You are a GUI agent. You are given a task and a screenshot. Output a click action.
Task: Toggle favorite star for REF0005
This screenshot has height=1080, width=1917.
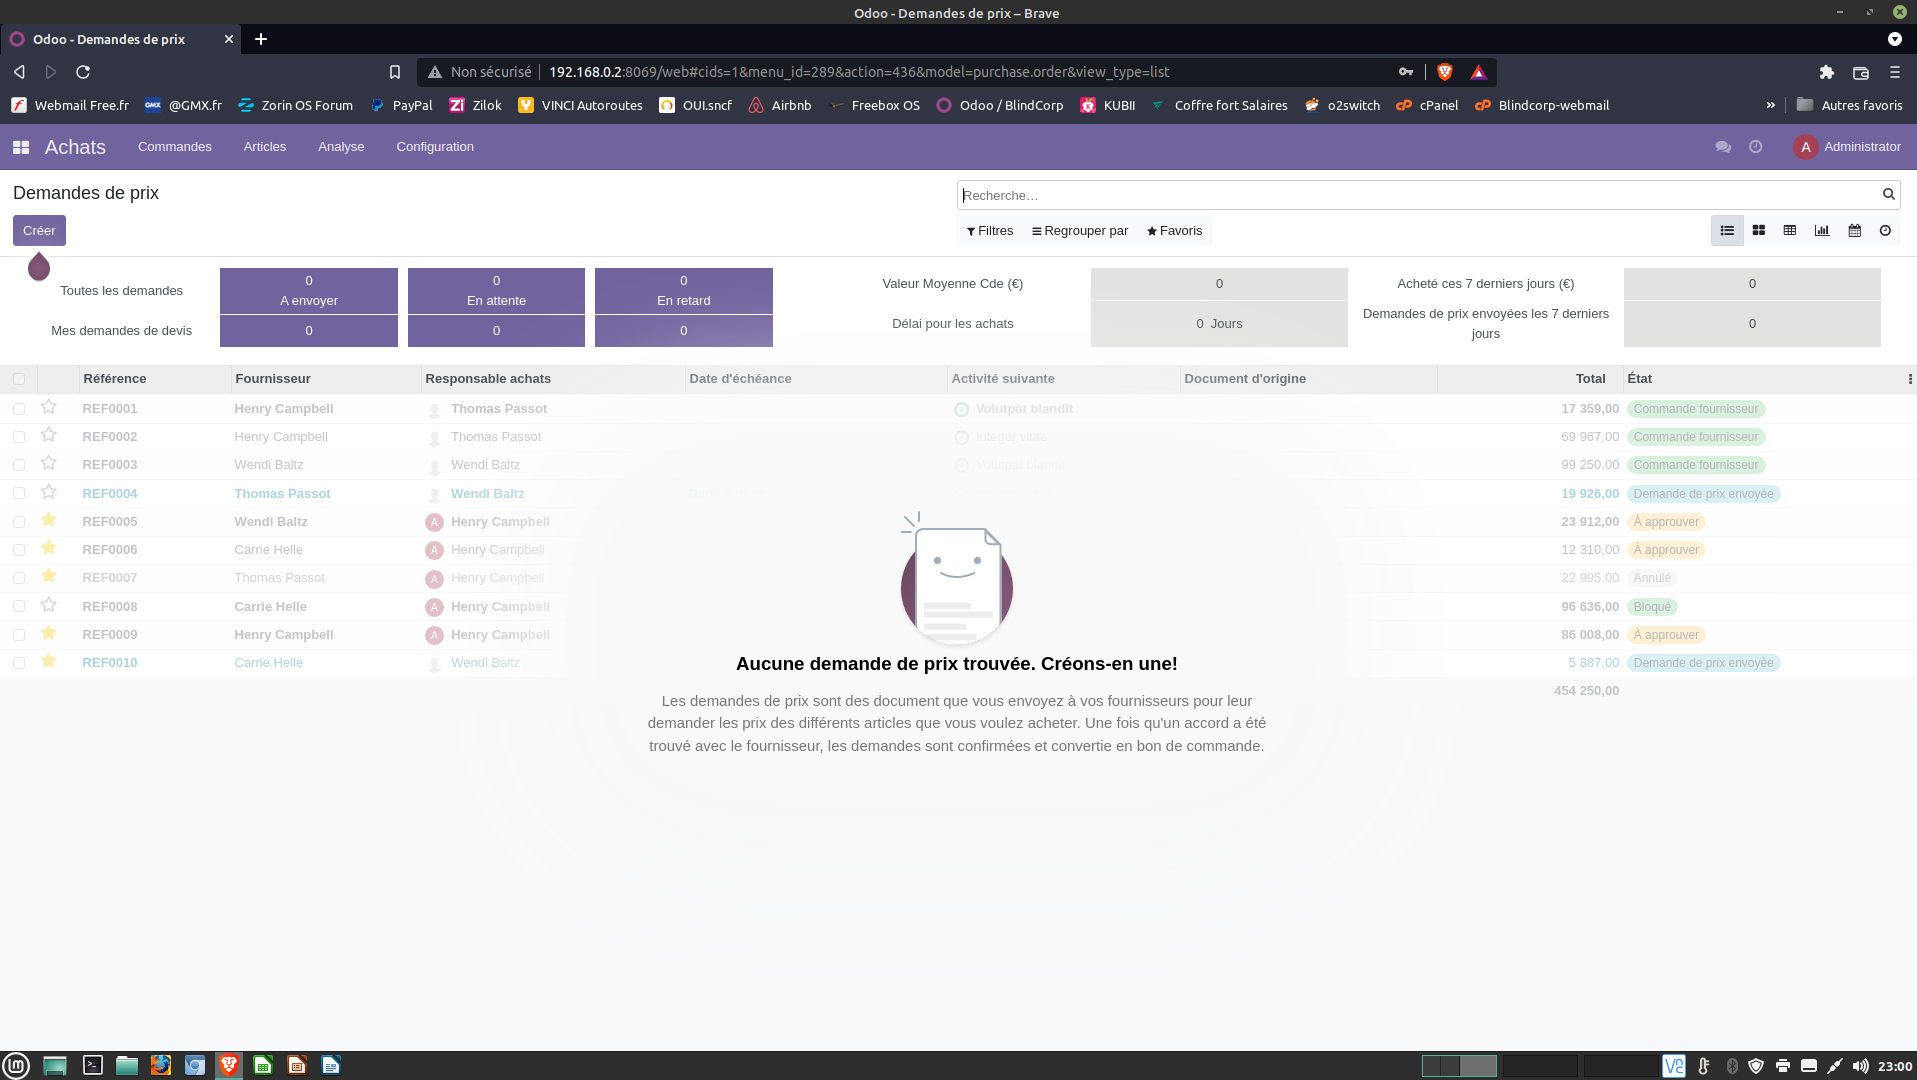click(x=48, y=521)
